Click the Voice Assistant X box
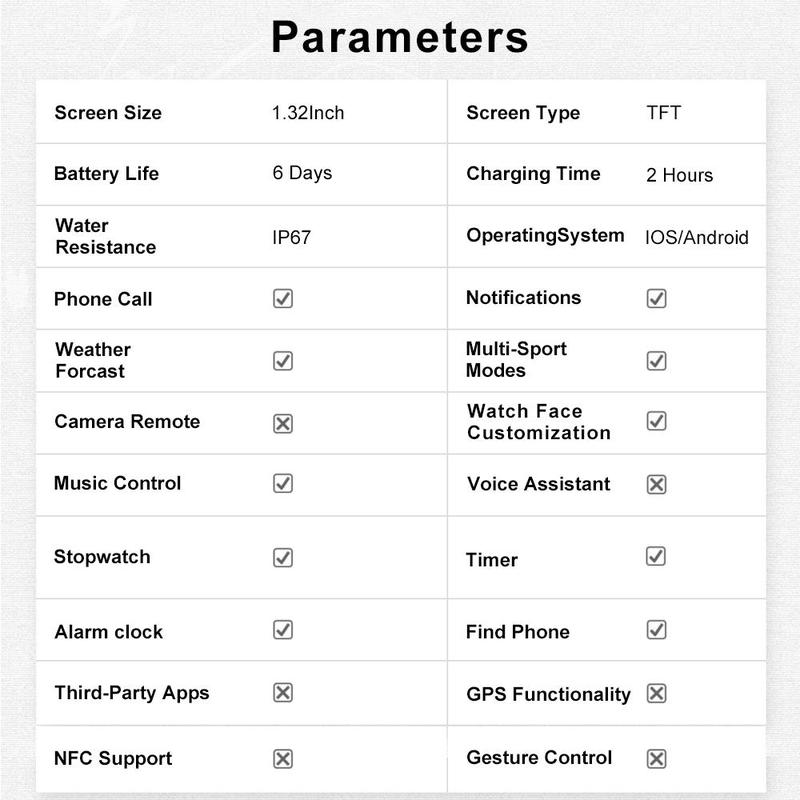Viewport: 800px width, 800px height. pos(656,485)
